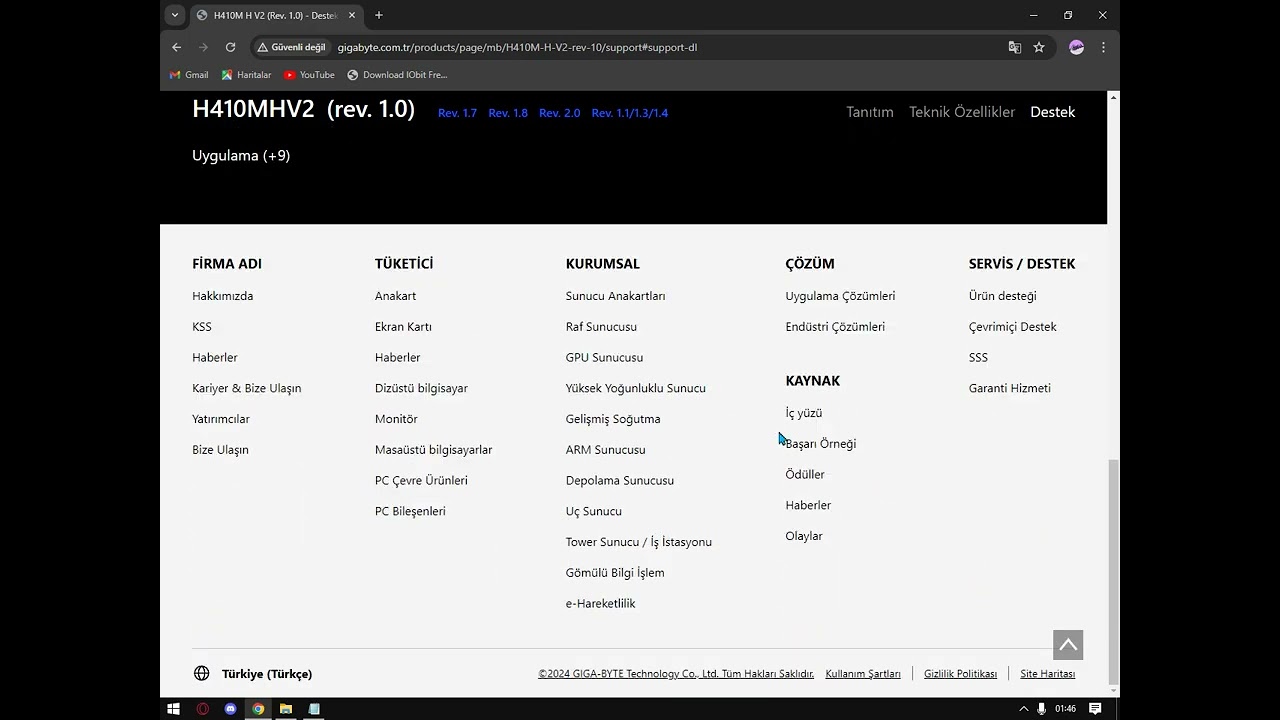Click the Ödüller link under KAYNAK

(x=805, y=475)
